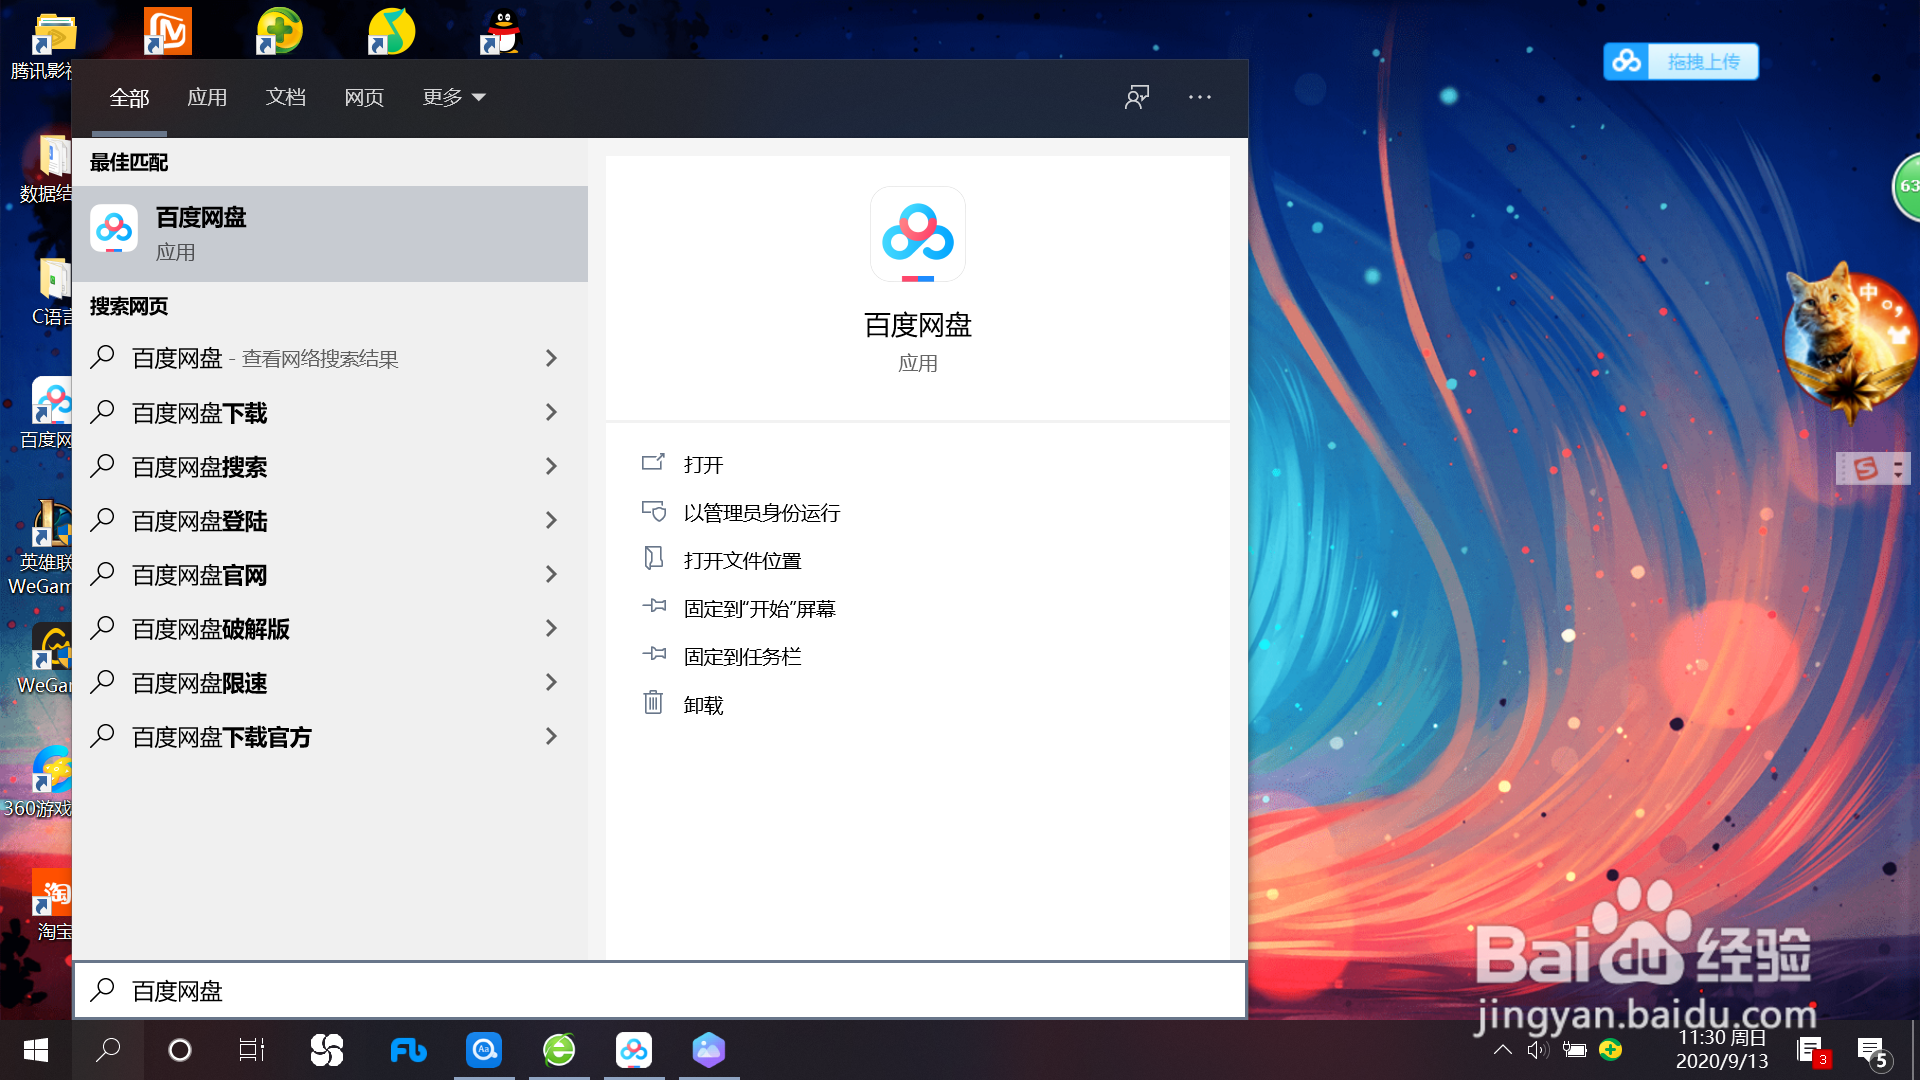The width and height of the screenshot is (1920, 1080).
Task: Expand the 百度网盘下载 suggestion arrow
Action: tap(551, 412)
